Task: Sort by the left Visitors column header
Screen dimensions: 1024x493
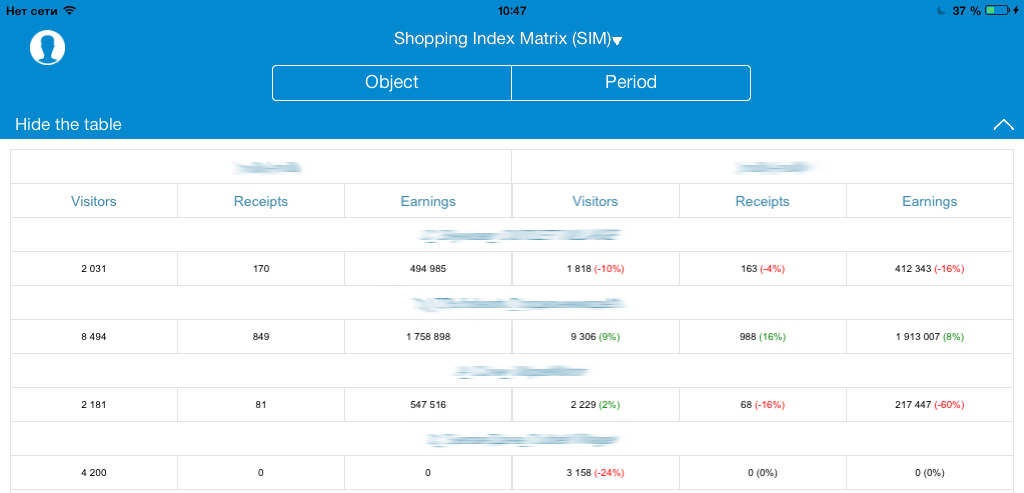Action: 94,201
